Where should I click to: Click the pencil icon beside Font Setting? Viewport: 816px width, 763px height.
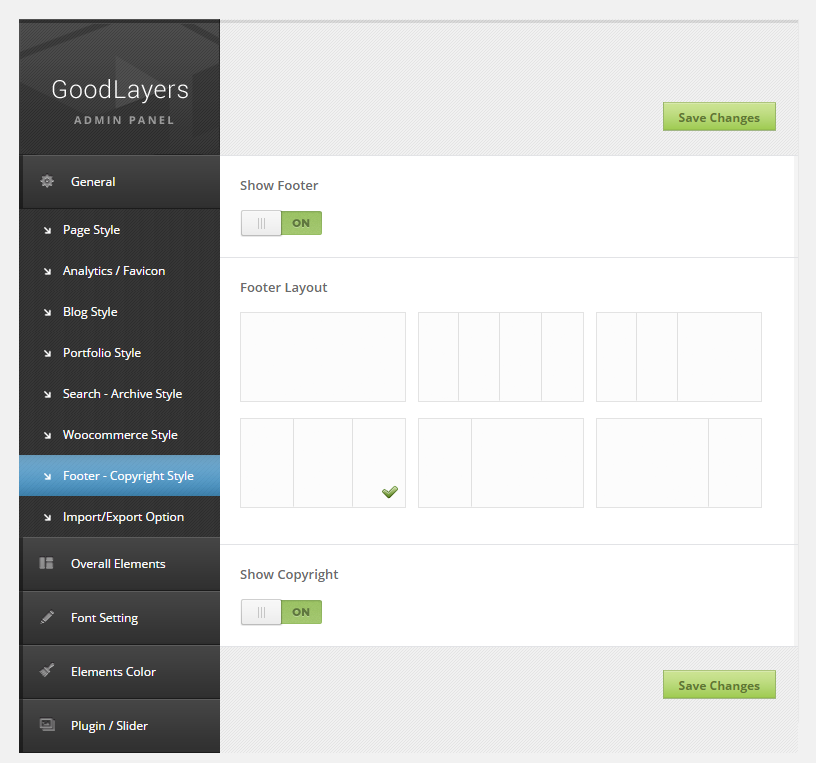pyautogui.click(x=47, y=617)
